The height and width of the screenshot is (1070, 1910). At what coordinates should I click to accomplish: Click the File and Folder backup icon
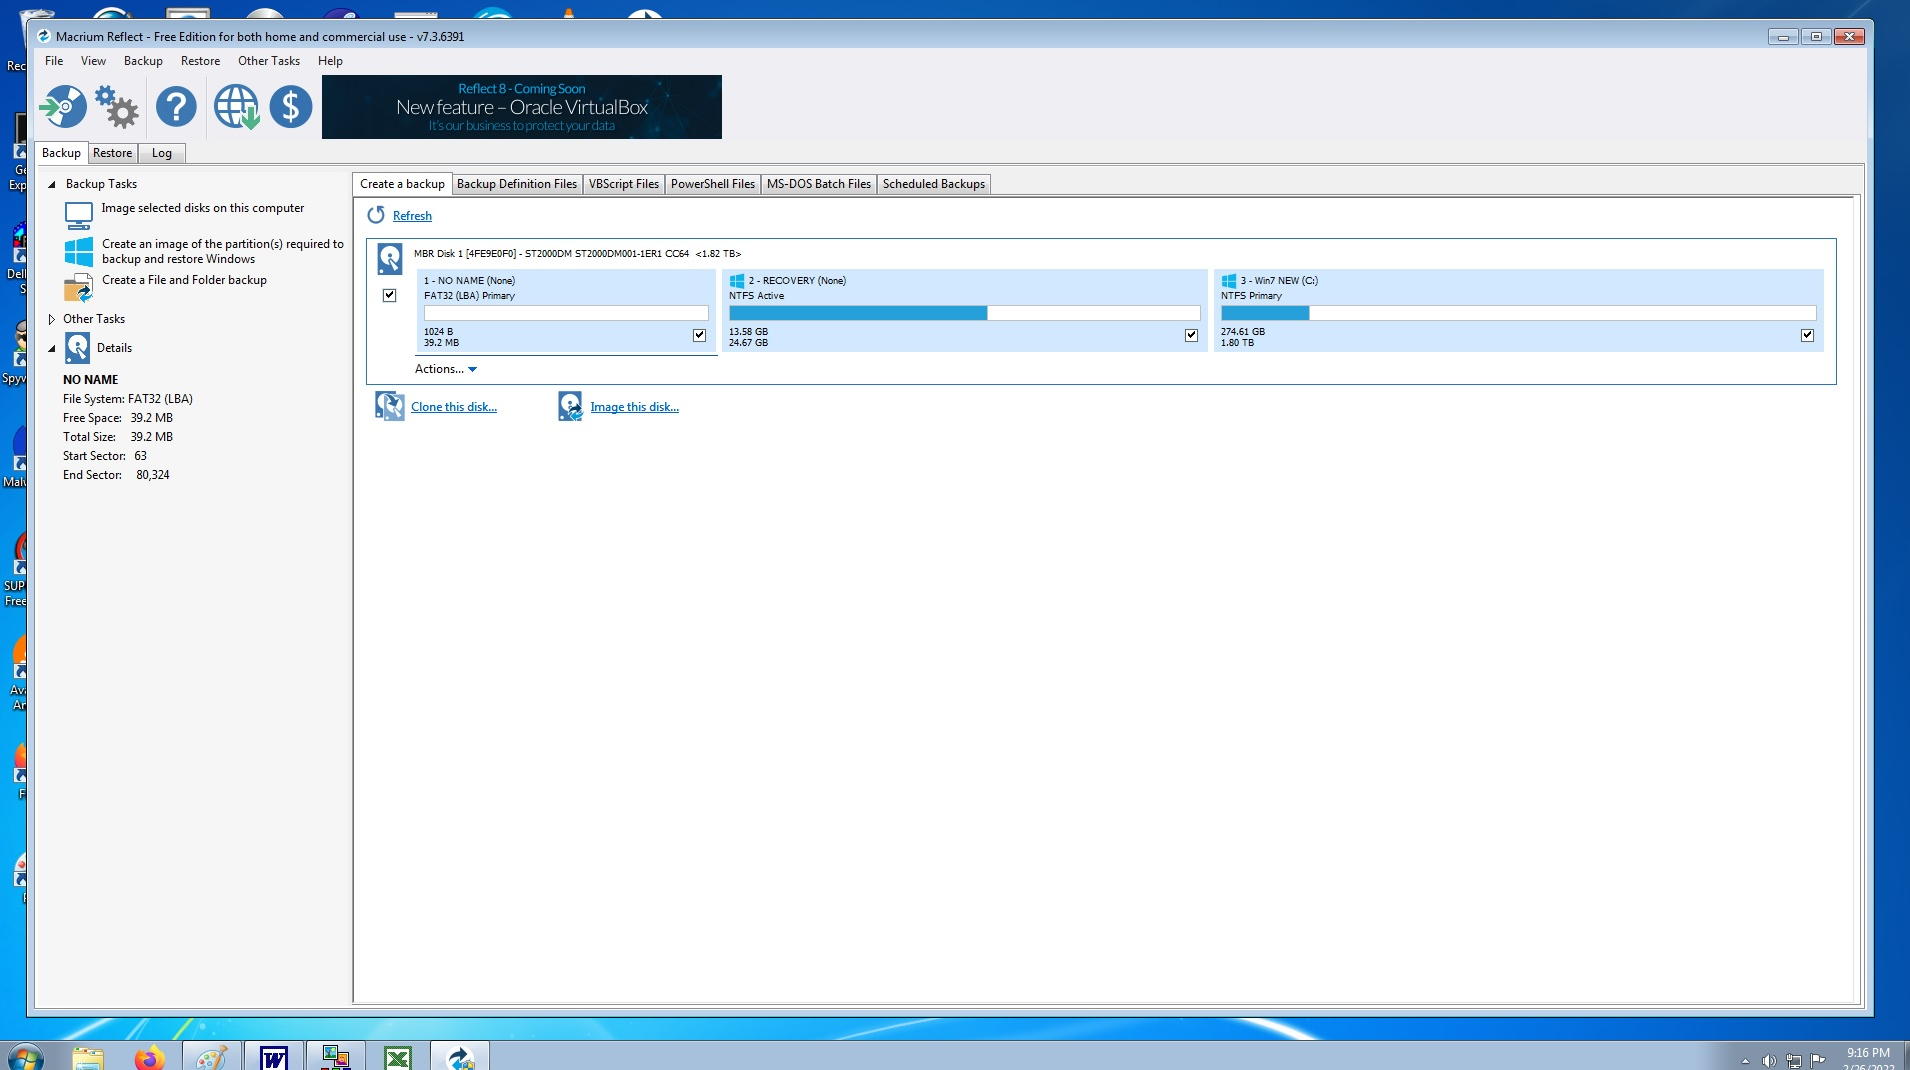(78, 288)
